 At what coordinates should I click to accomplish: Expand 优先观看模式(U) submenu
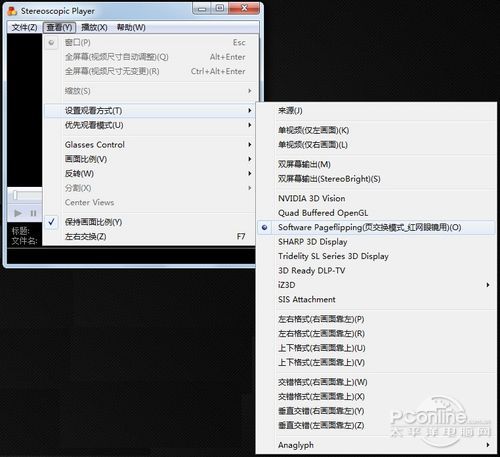point(149,125)
